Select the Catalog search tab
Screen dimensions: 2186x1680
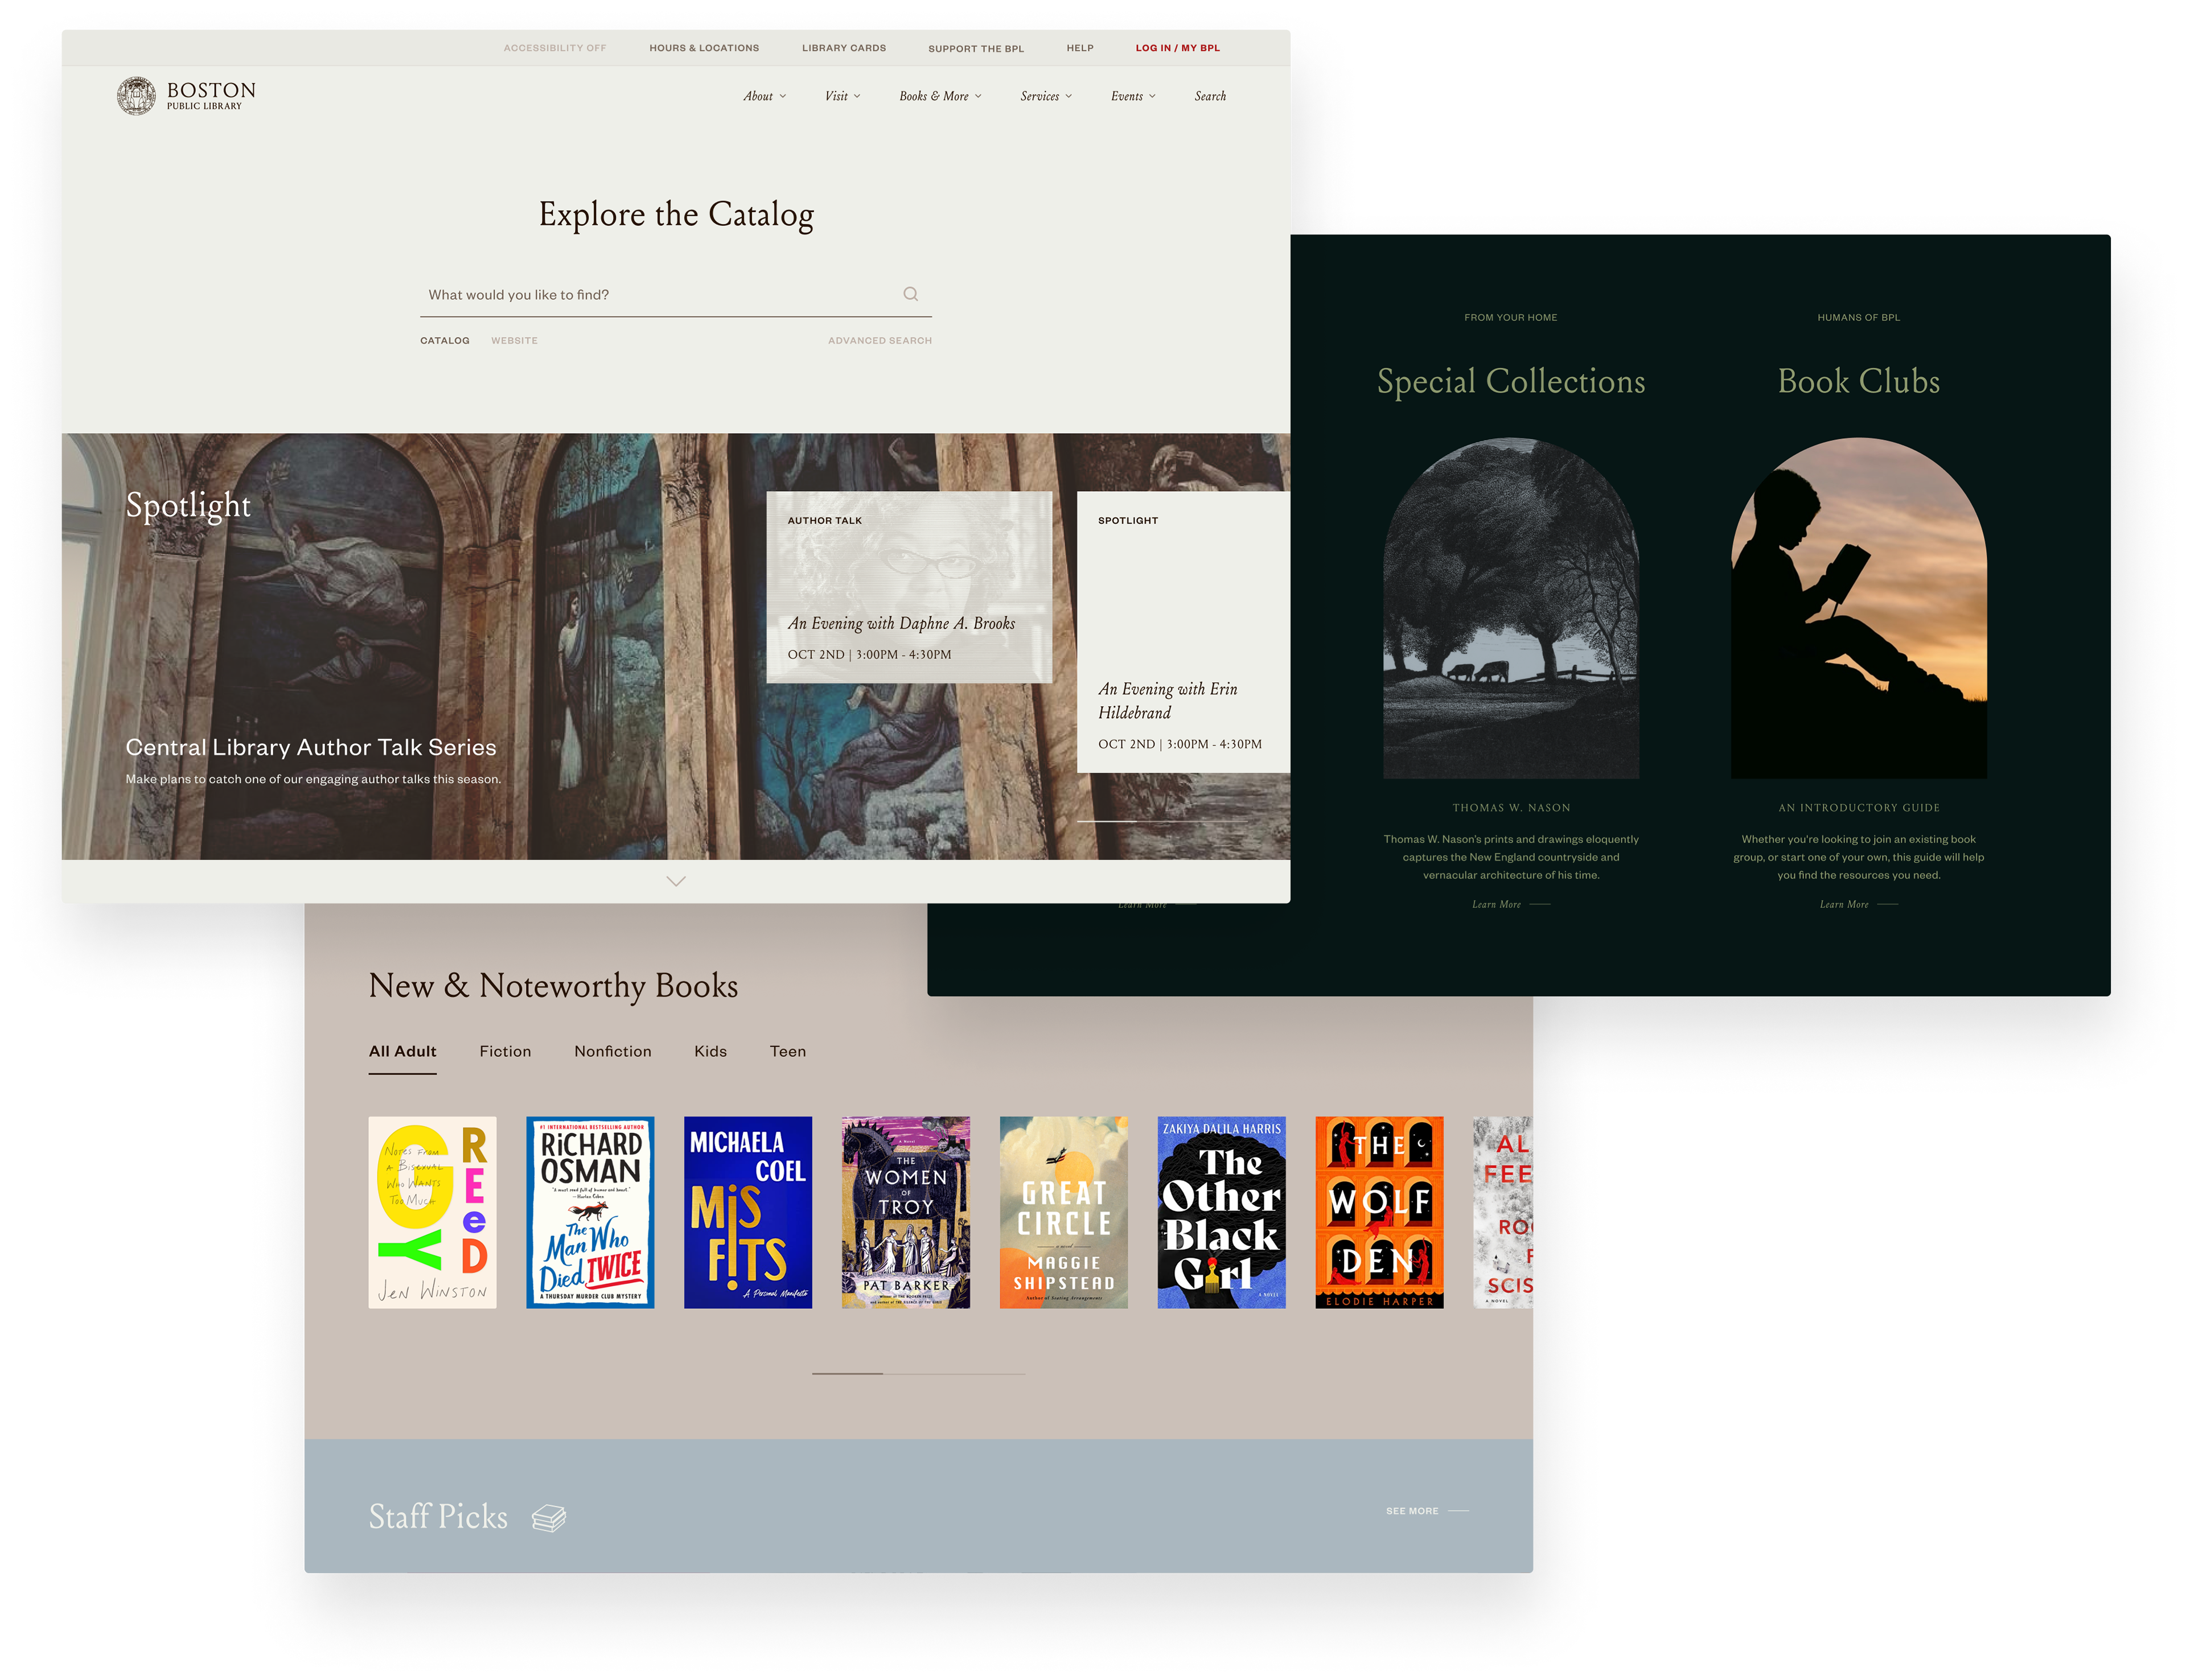[444, 341]
